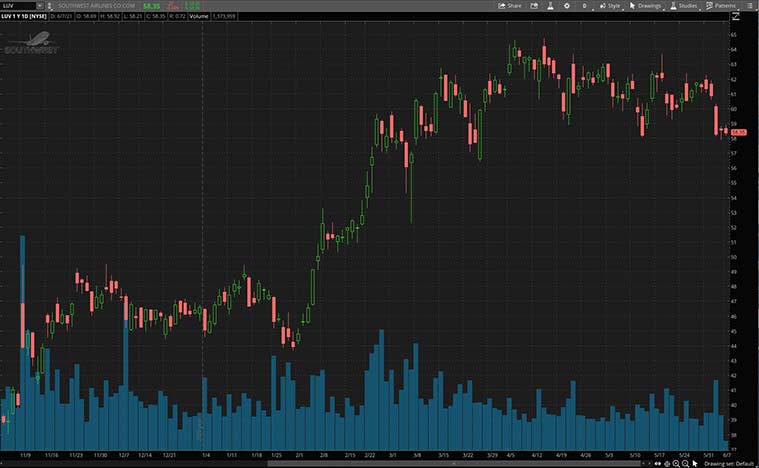This screenshot has height=468, width=759.
Task: Open chart settings gear icon
Action: 567,6
